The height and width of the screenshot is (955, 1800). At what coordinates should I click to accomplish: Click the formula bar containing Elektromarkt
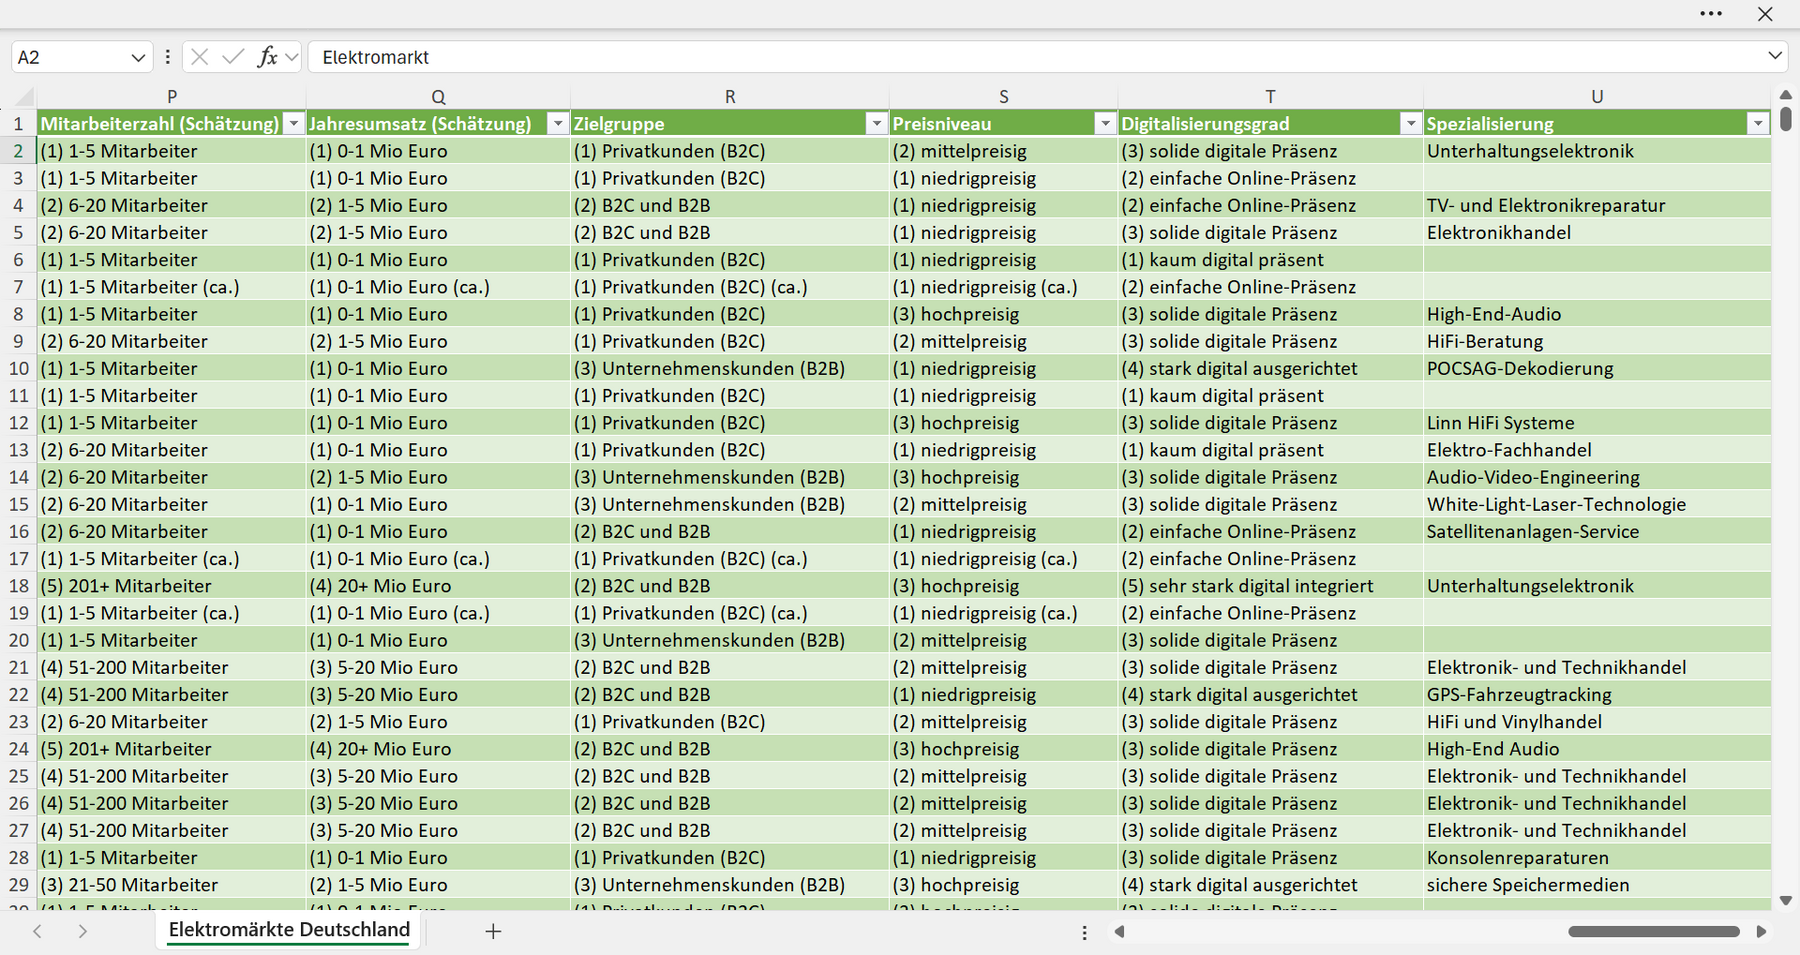point(1036,58)
